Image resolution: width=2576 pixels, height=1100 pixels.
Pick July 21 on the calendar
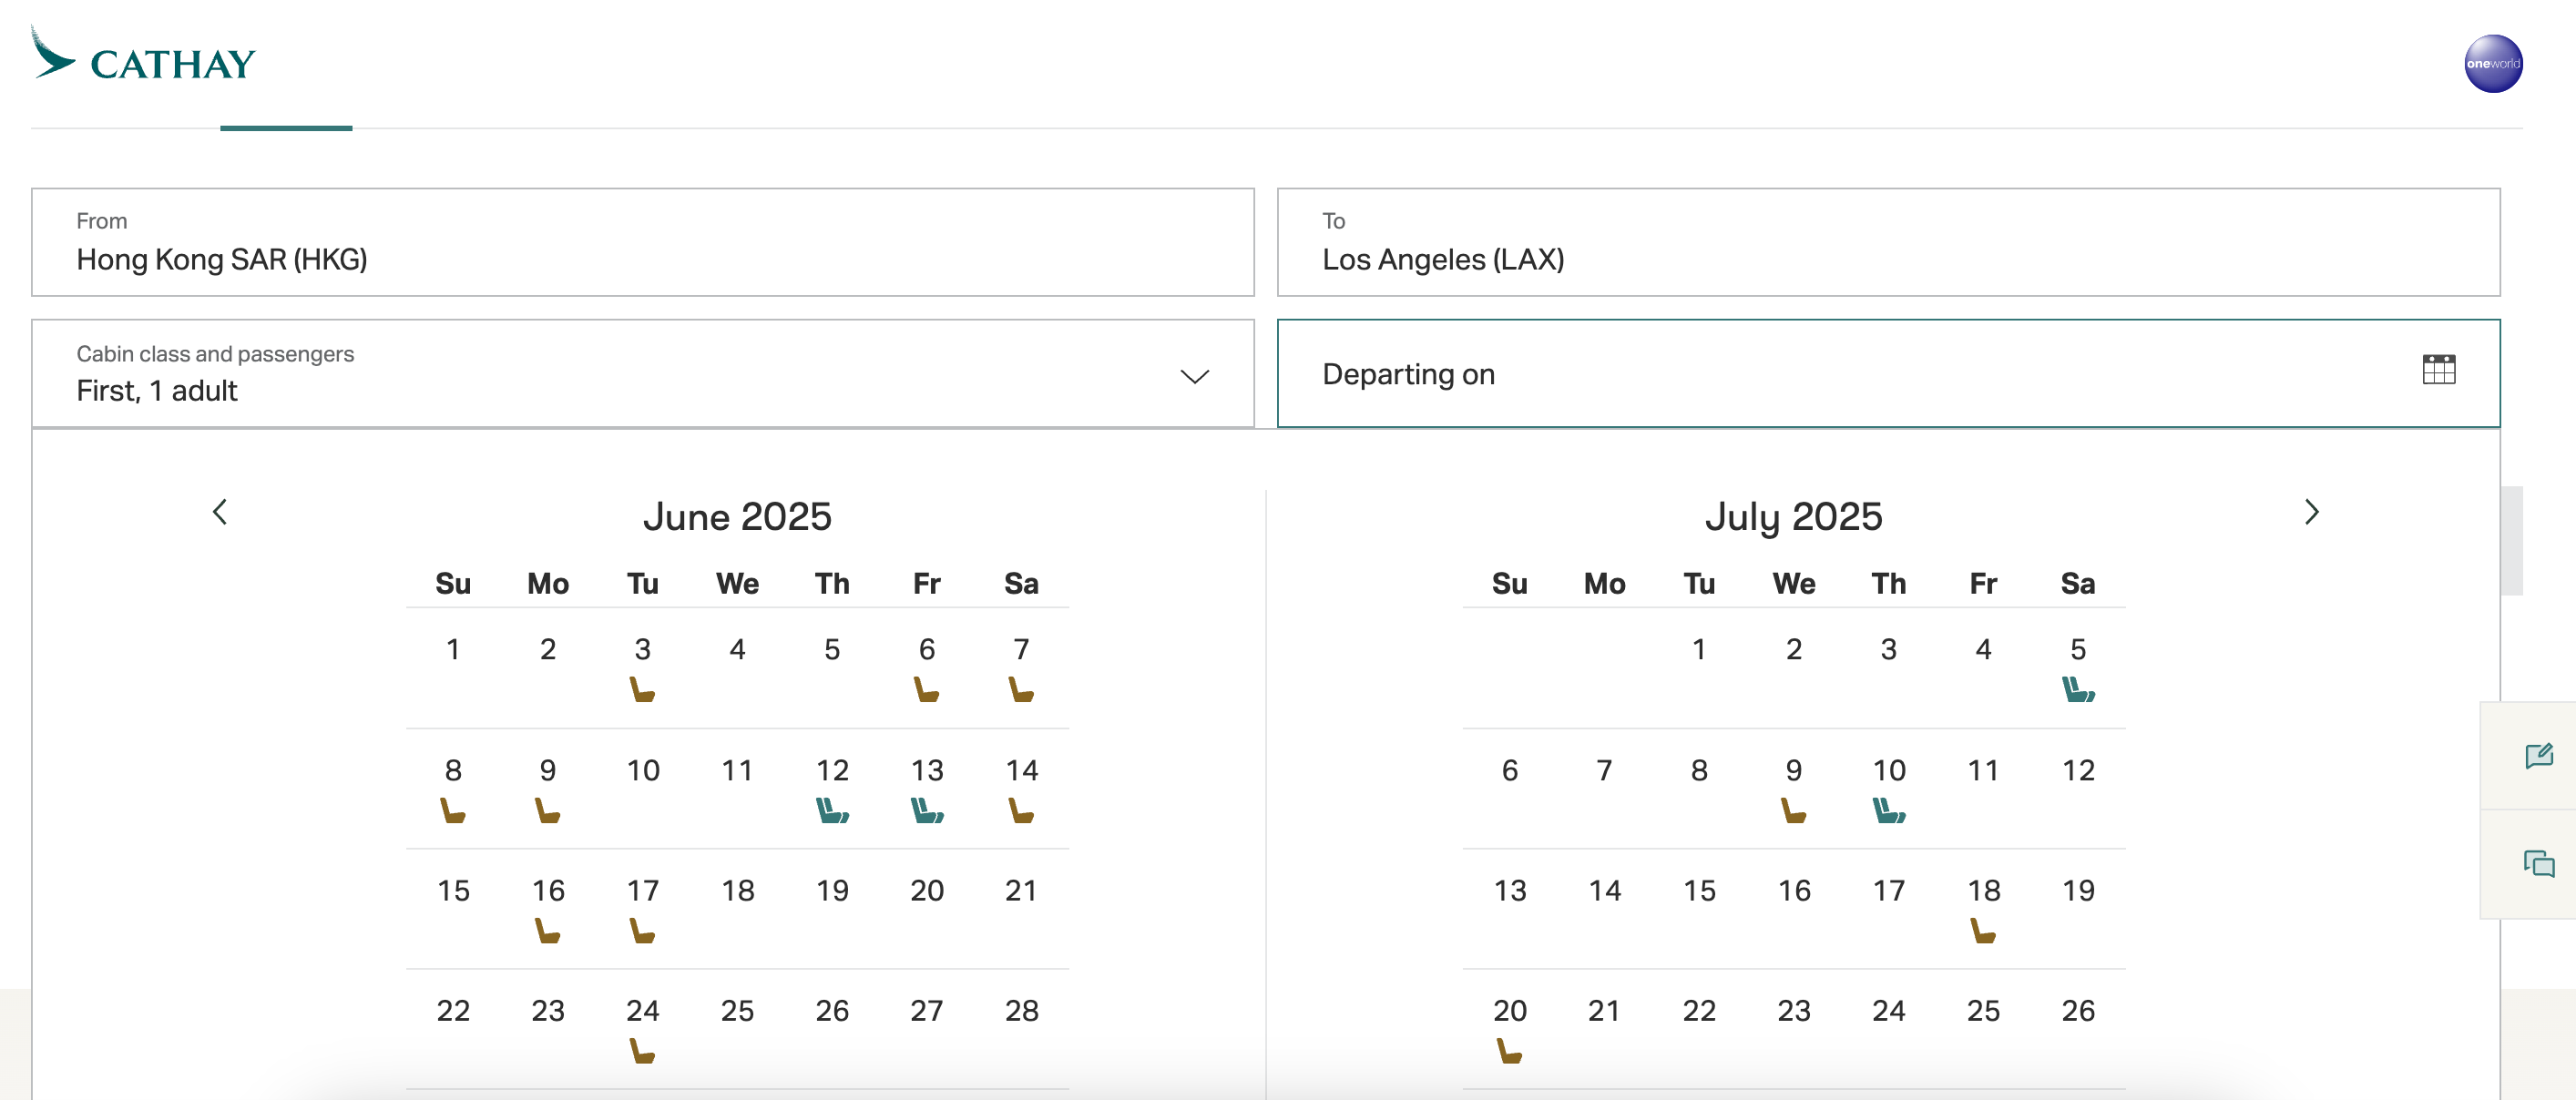[1604, 1010]
